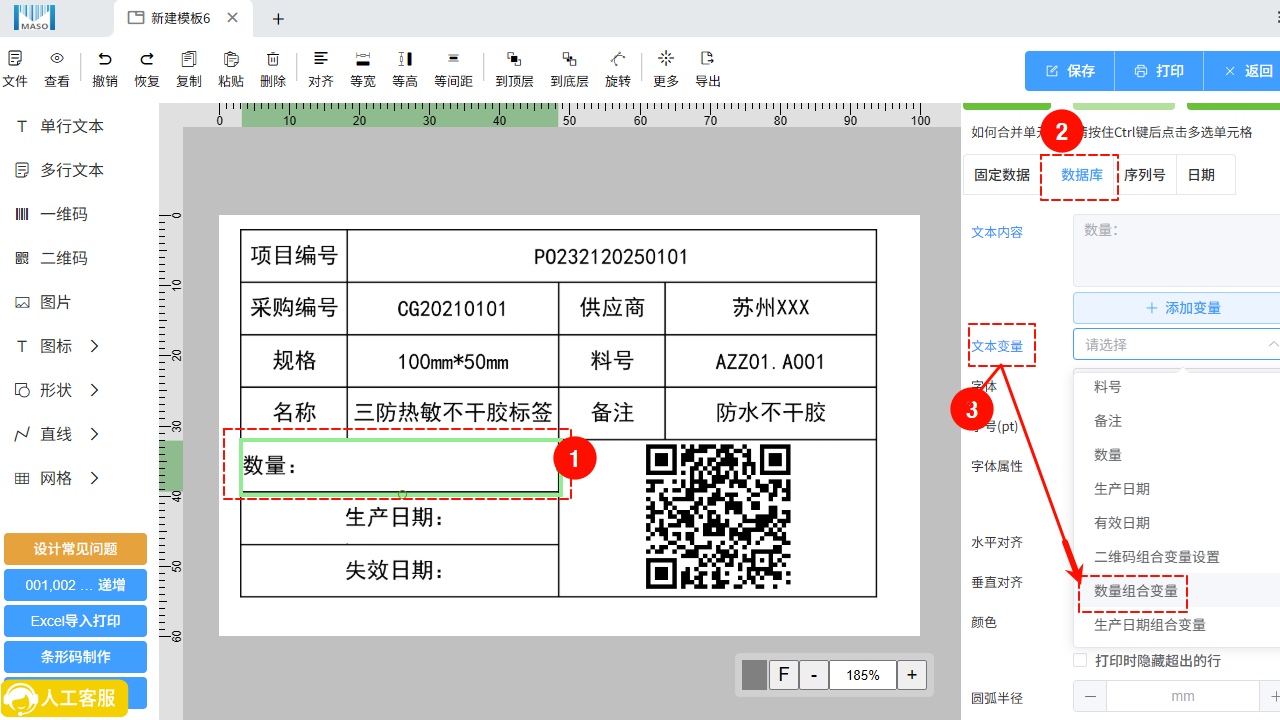
Task: Click the 保存 save button
Action: tap(1070, 71)
